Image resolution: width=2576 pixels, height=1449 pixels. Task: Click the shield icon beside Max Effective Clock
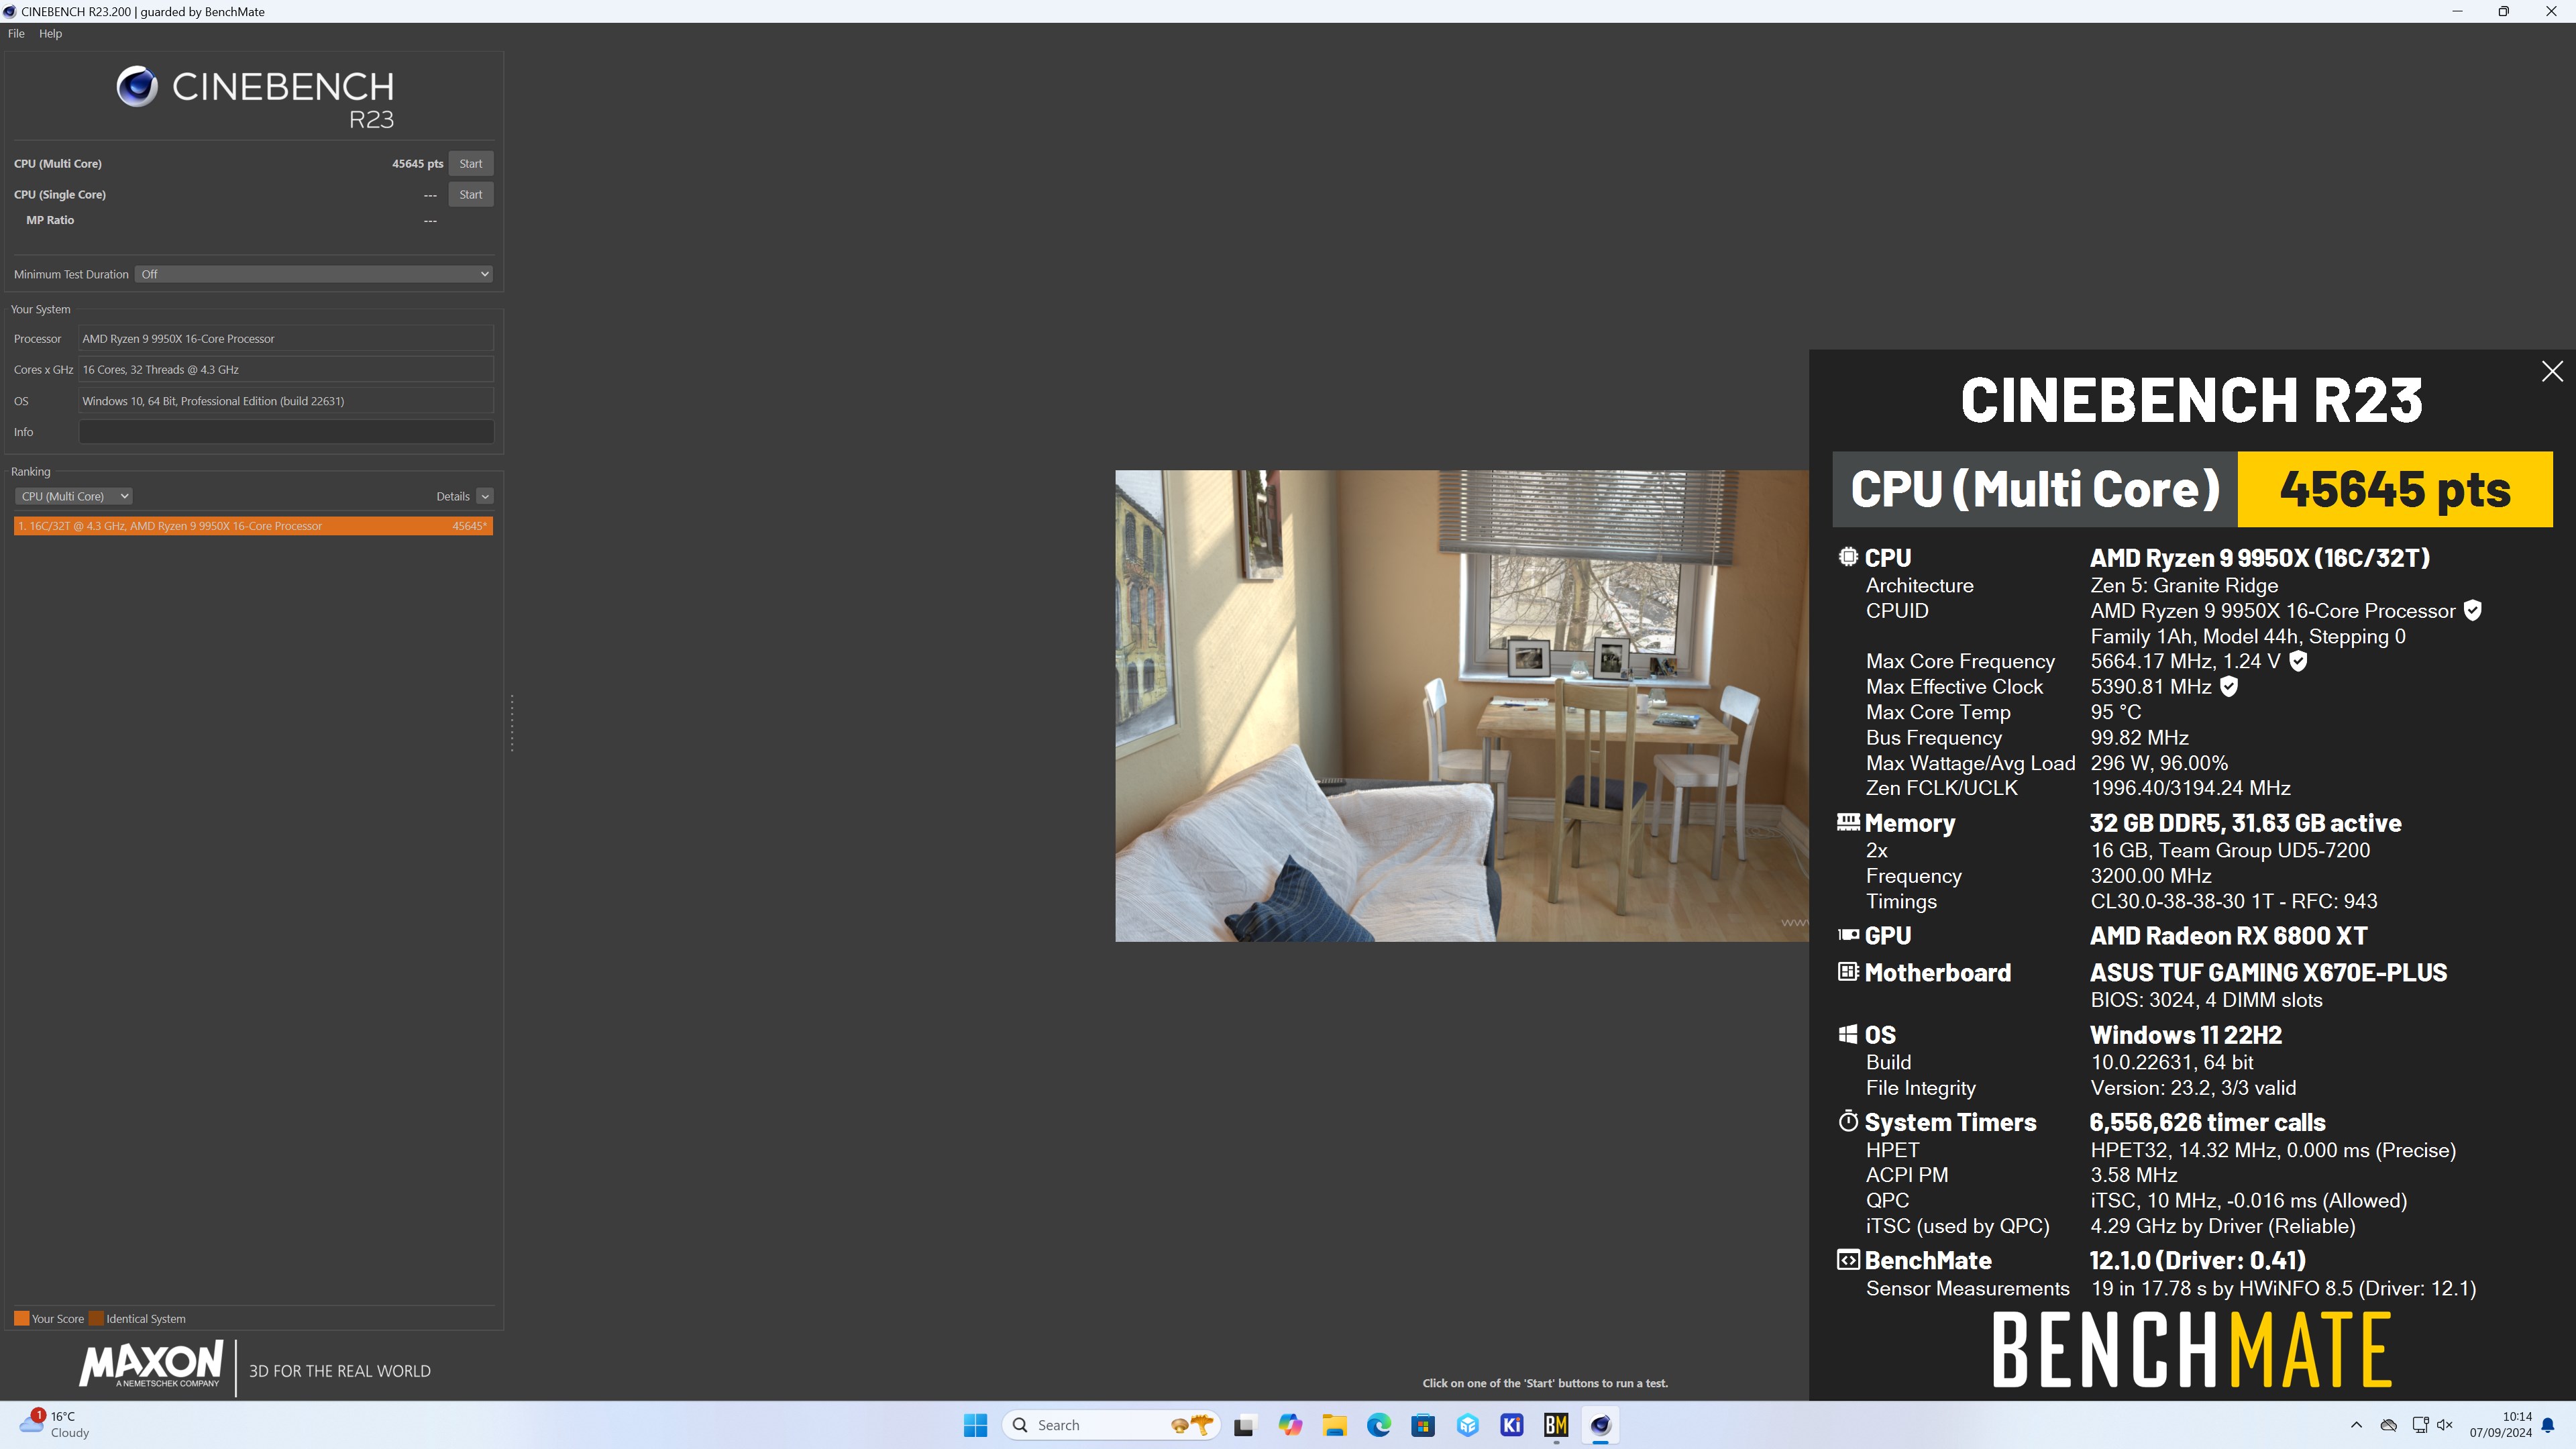[2228, 687]
